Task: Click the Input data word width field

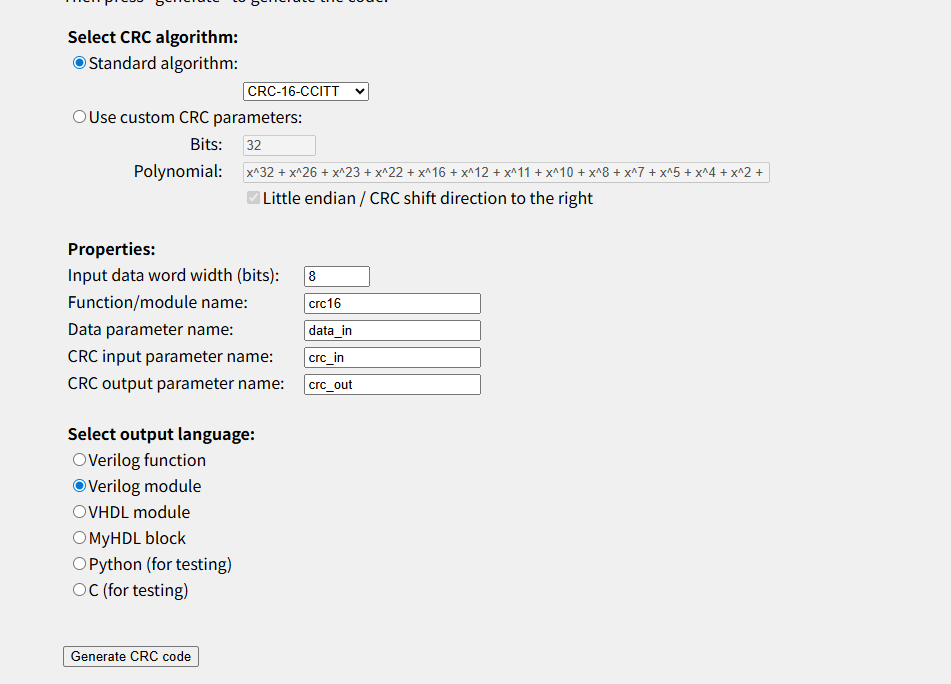Action: (x=337, y=276)
